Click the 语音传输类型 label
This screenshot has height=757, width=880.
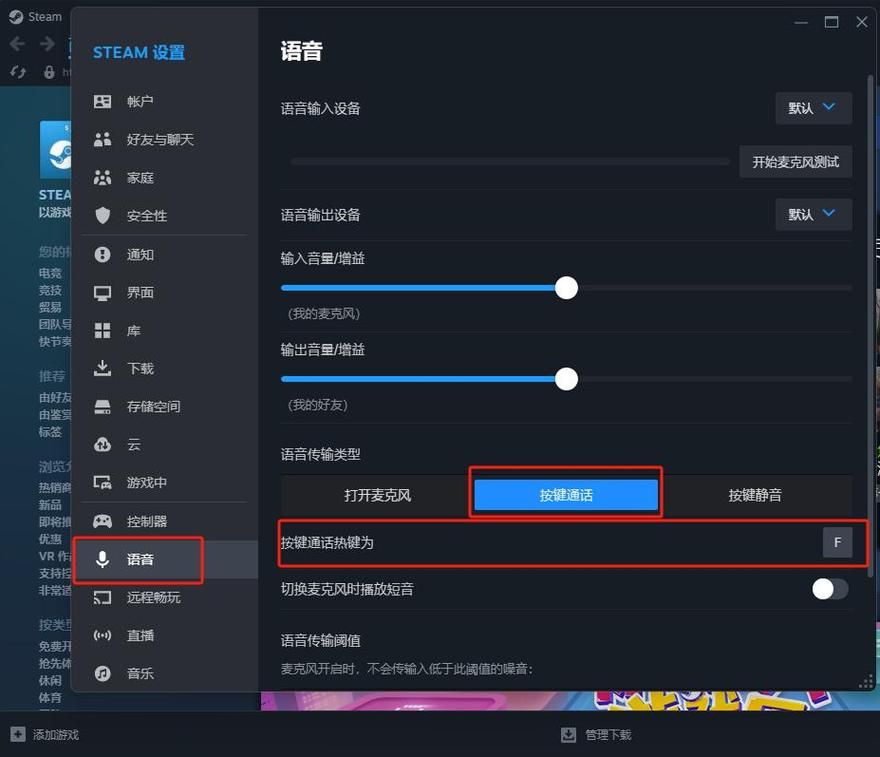coord(320,454)
